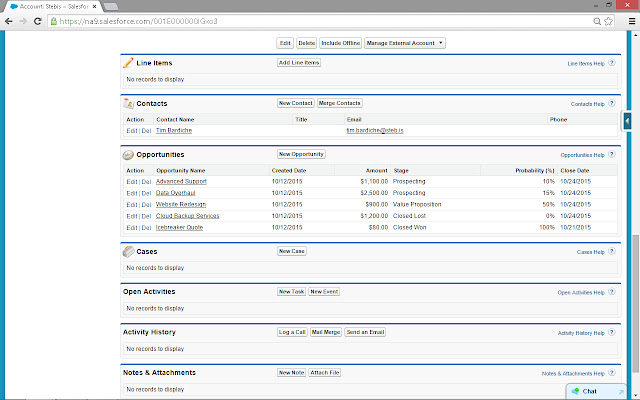Delete the Data Overhaul opportunity row
This screenshot has height=400, width=640.
click(146, 193)
